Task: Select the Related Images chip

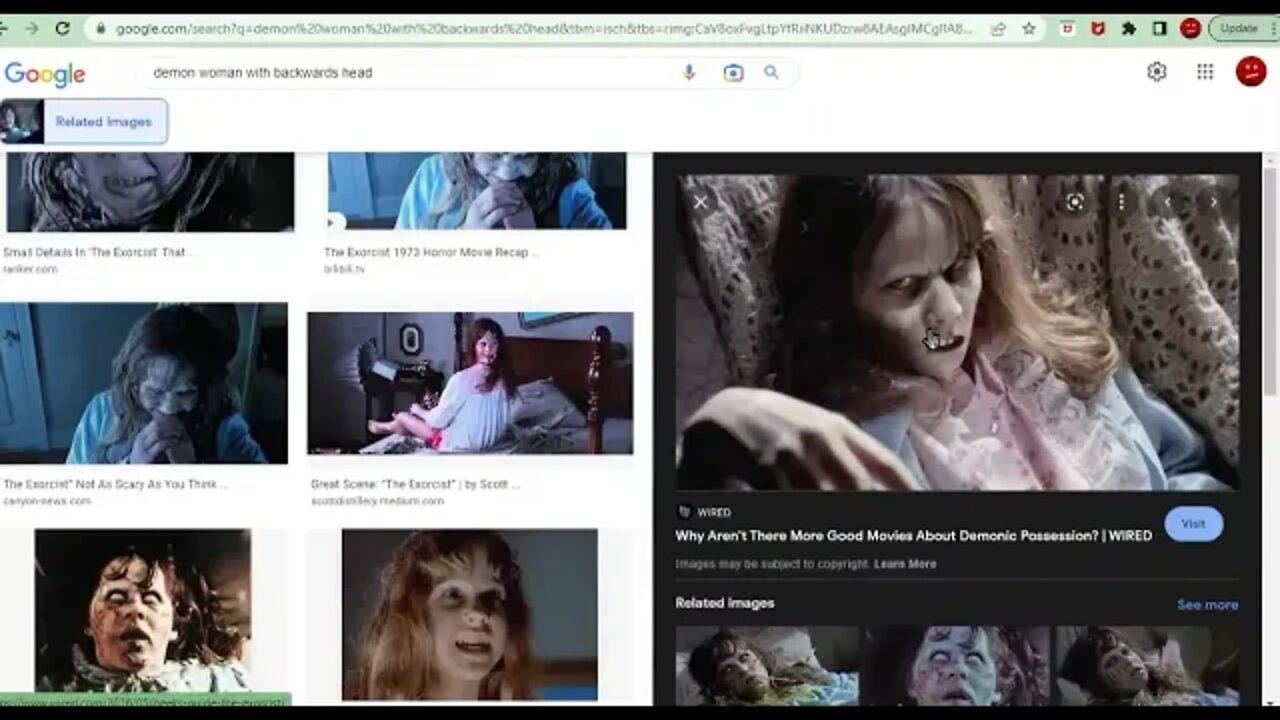Action: (x=84, y=122)
